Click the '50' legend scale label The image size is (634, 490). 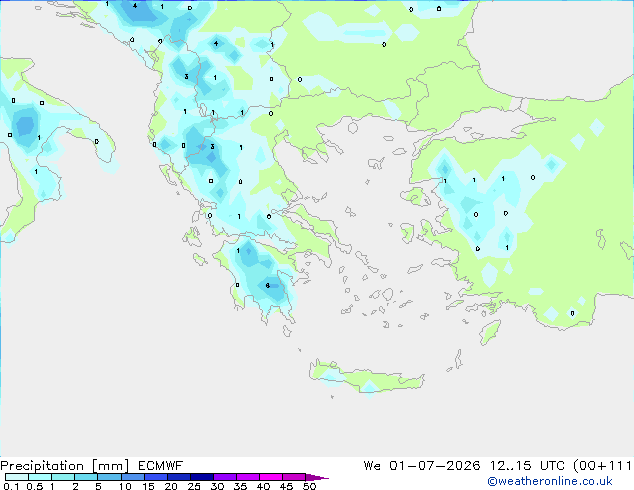[309, 486]
